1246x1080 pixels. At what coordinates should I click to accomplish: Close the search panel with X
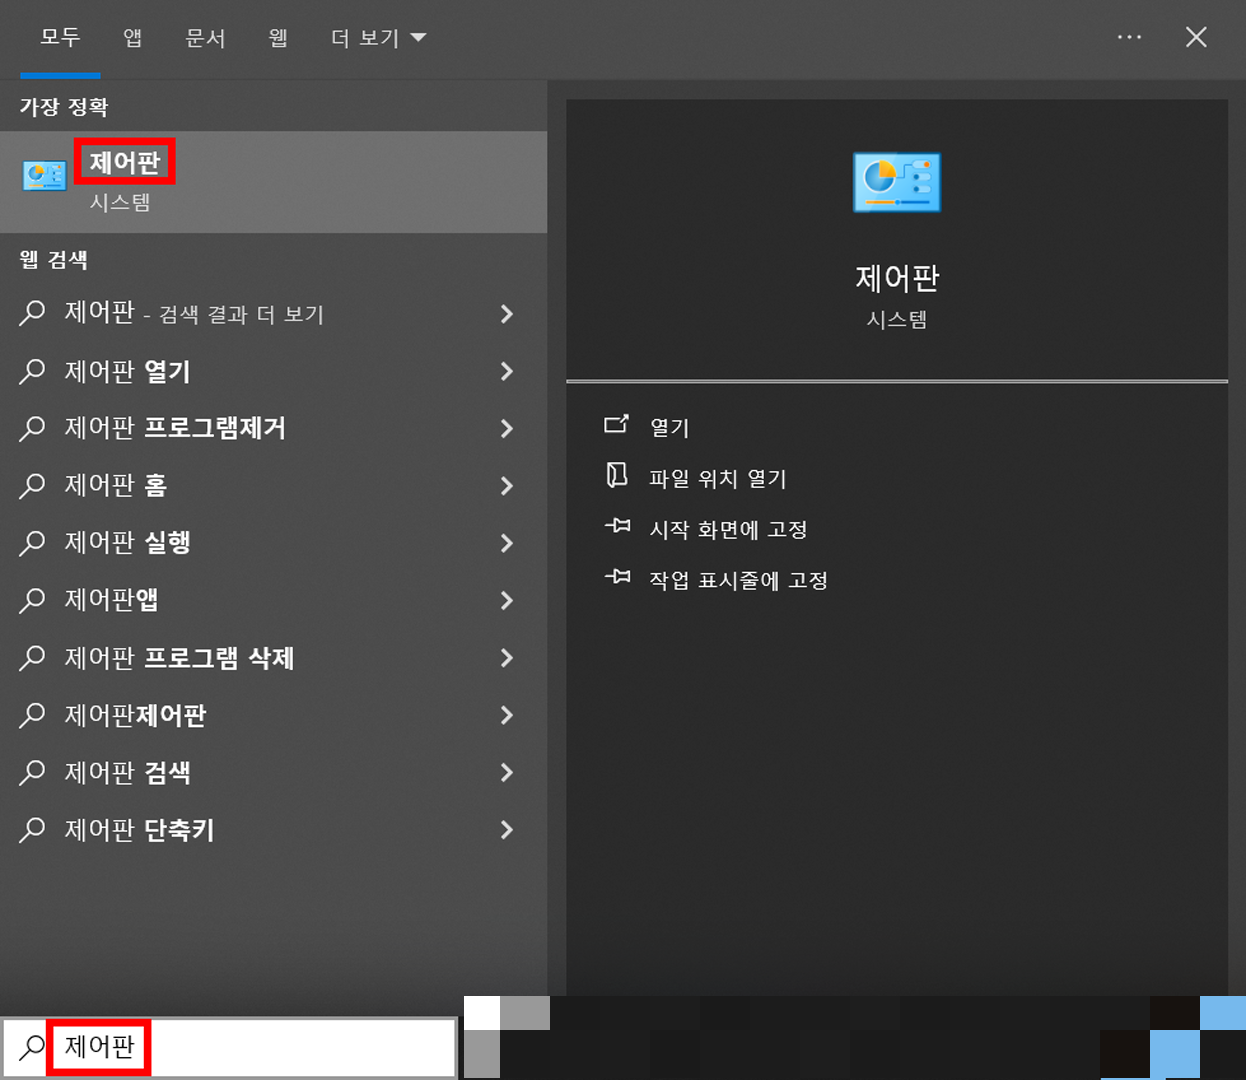(1196, 37)
